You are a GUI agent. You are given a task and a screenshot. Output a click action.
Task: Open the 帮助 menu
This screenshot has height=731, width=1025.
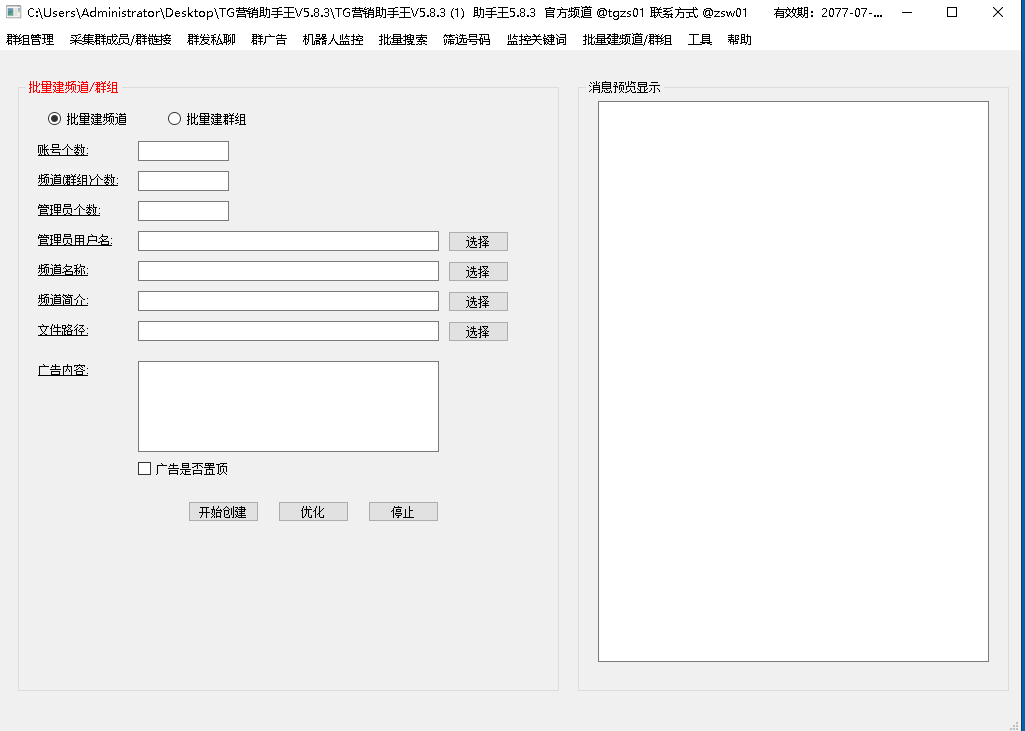(740, 40)
